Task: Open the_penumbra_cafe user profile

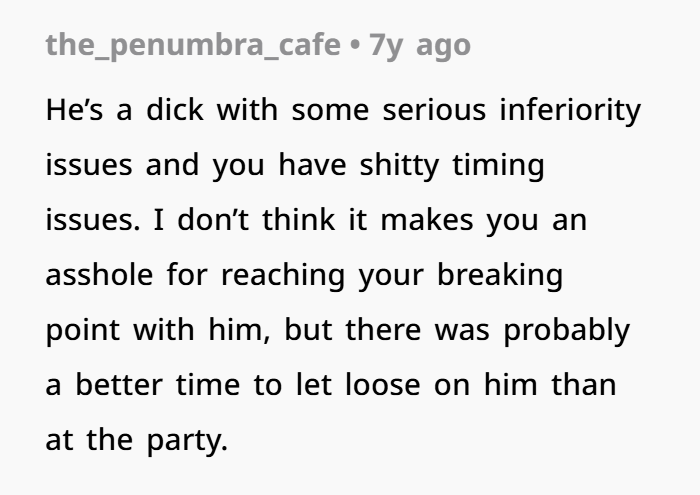Action: pyautogui.click(x=192, y=46)
